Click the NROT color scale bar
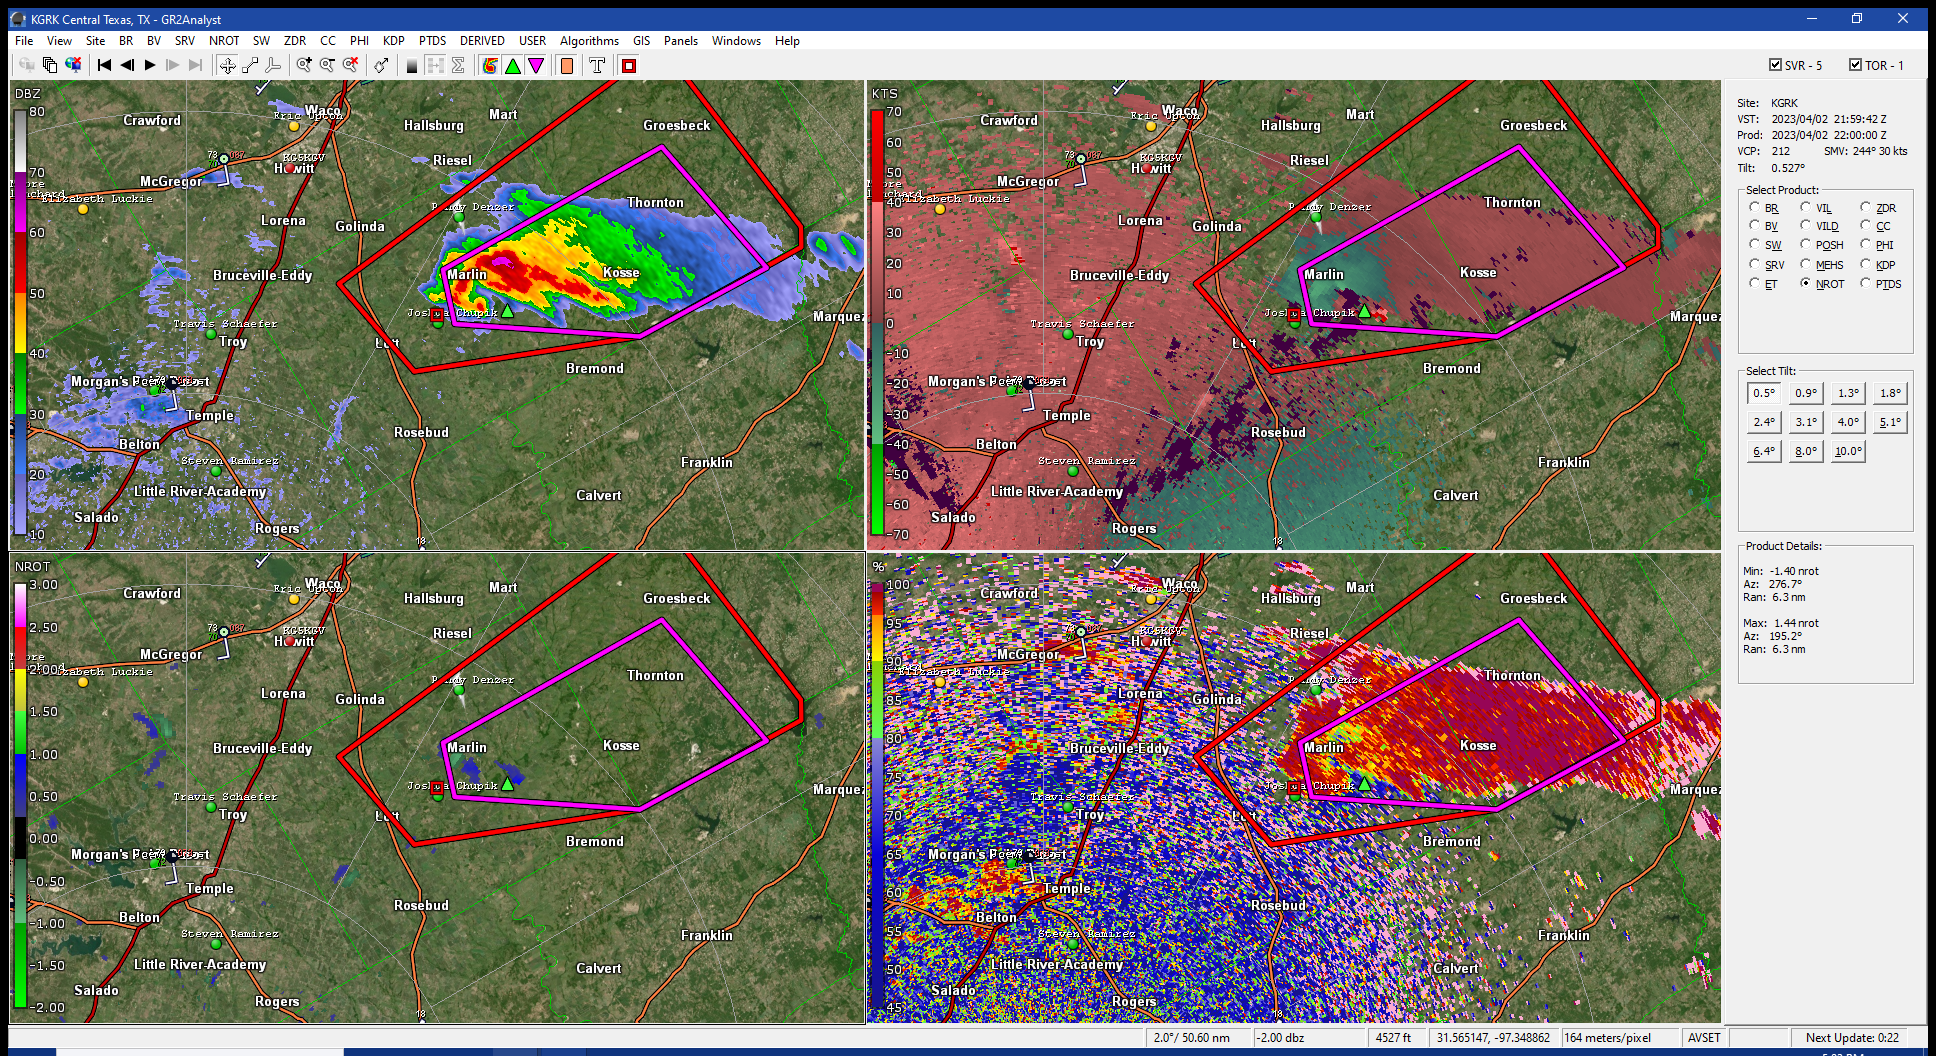The image size is (1936, 1056). [x=20, y=795]
